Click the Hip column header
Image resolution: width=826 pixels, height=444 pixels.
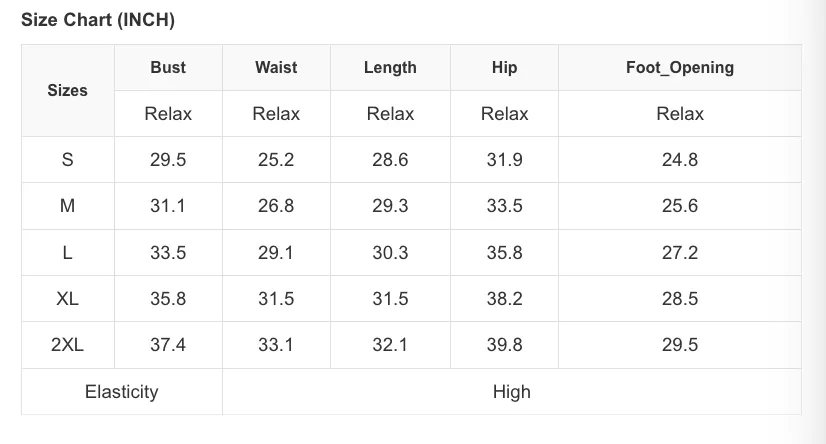tap(505, 67)
